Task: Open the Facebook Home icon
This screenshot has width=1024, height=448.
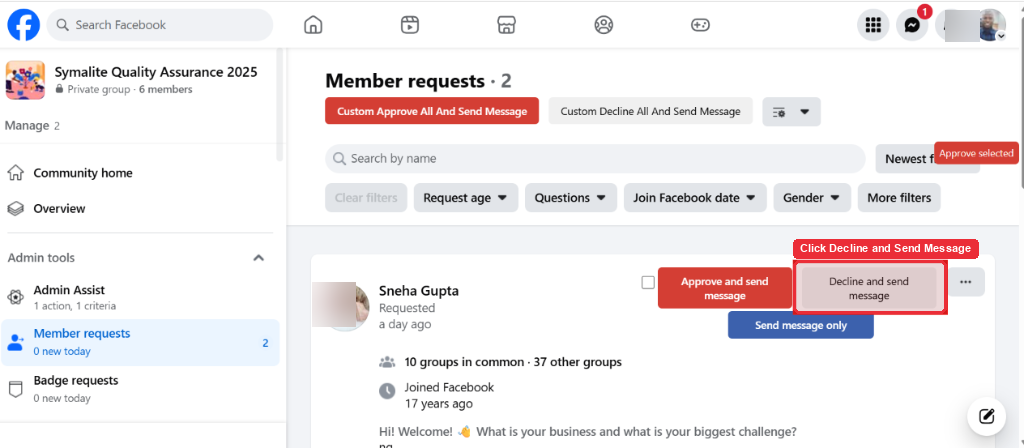Action: (x=313, y=25)
